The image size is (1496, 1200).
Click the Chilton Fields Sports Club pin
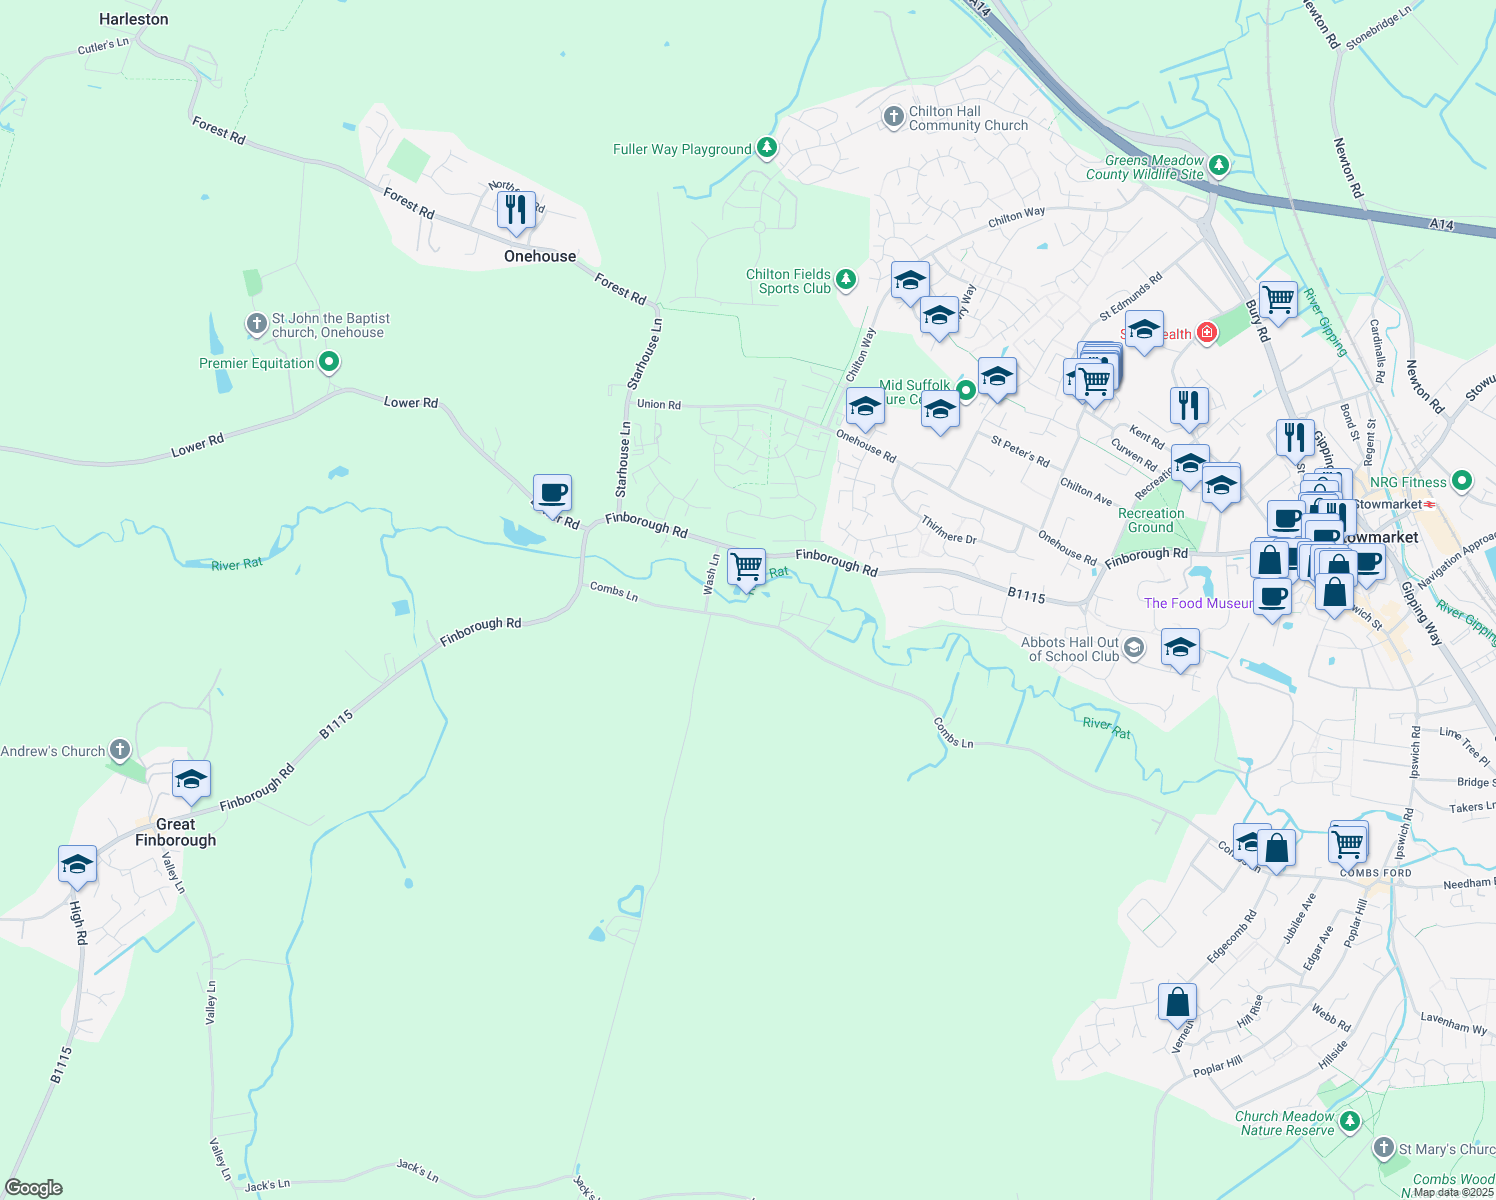click(846, 280)
